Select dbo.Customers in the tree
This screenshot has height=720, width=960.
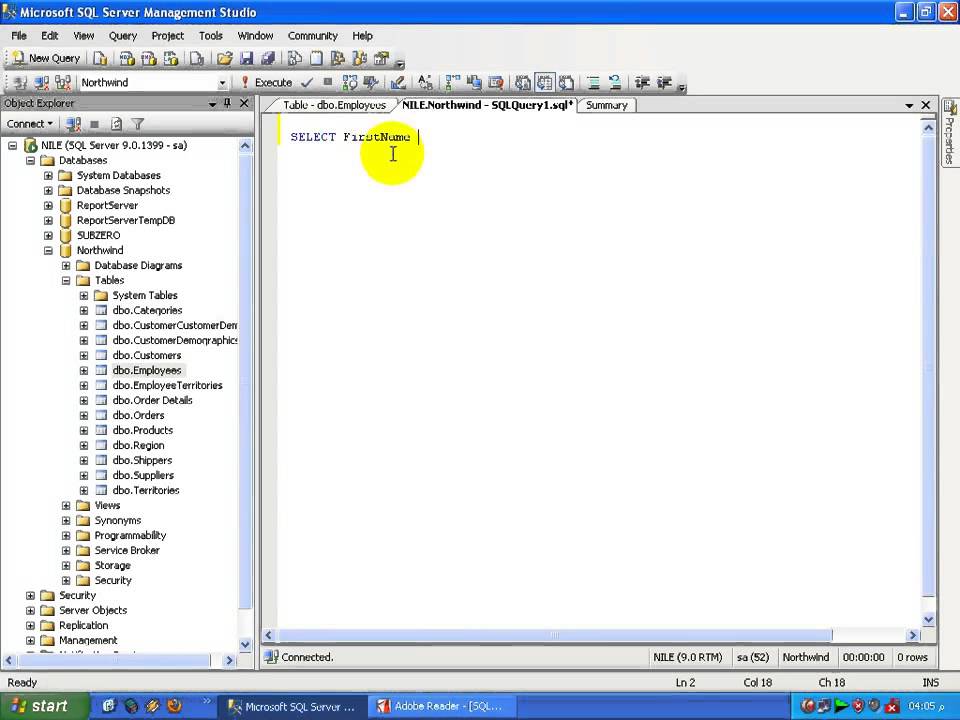click(x=147, y=356)
